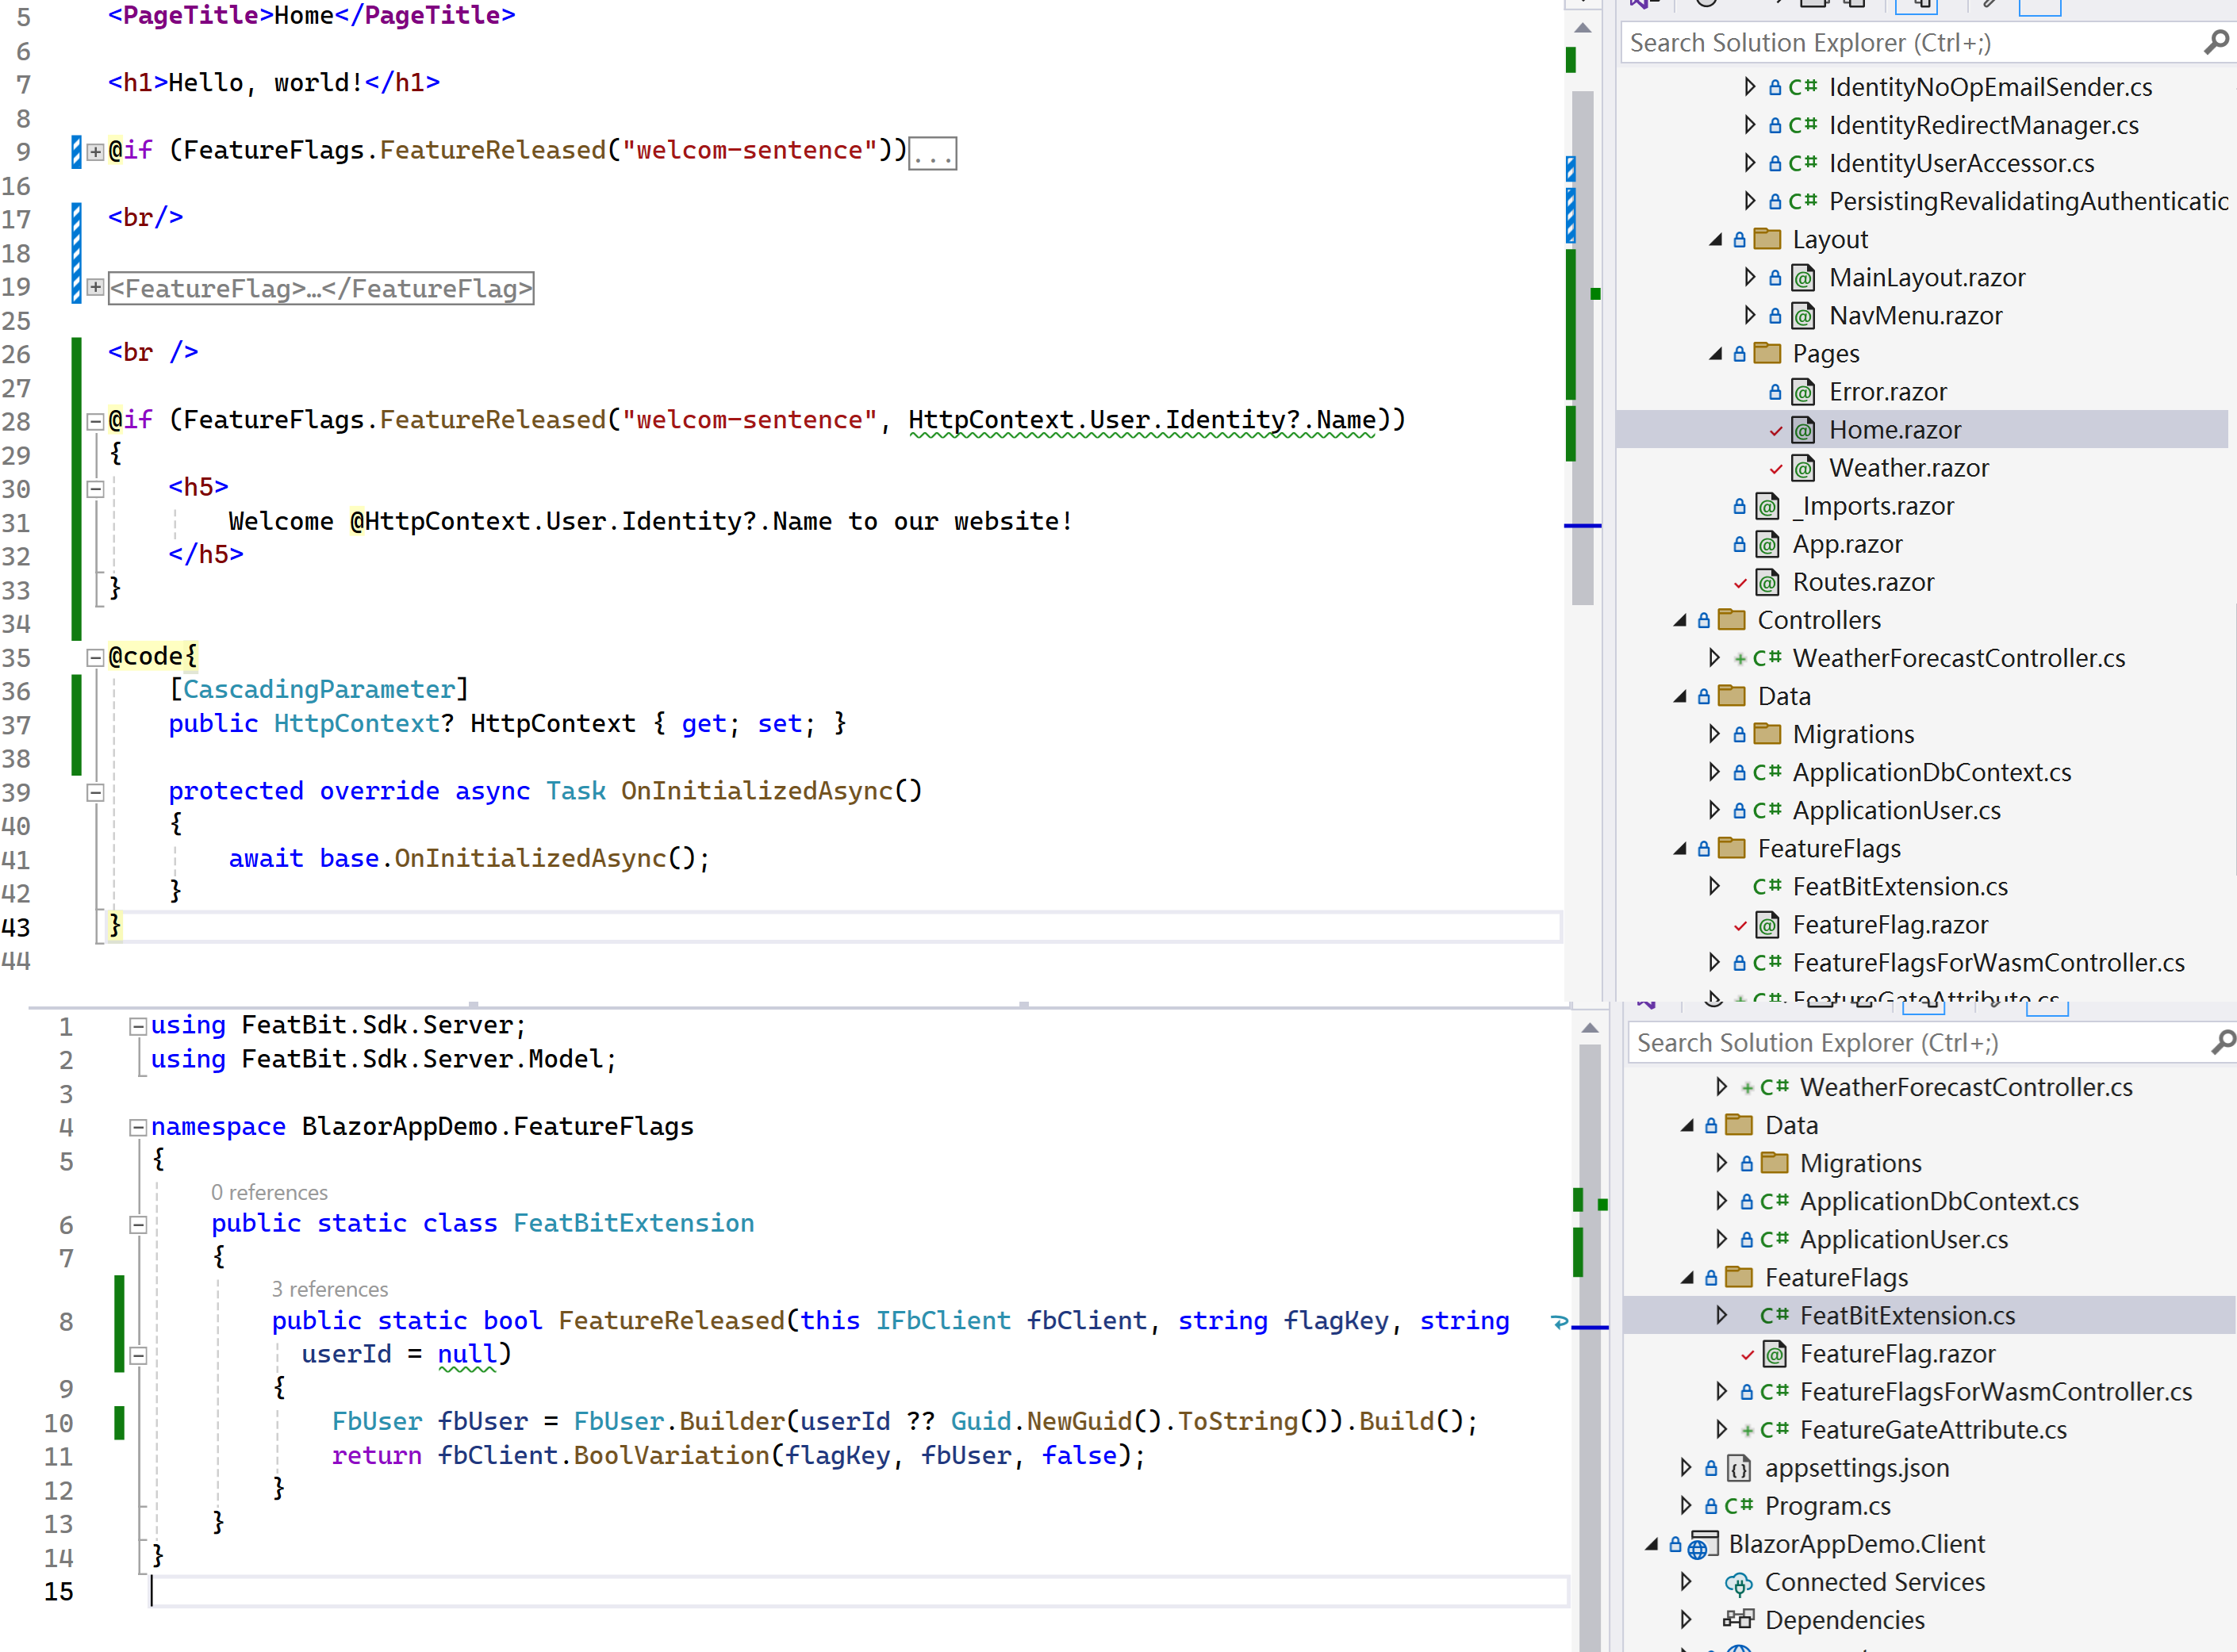Click the magnifier icon in lower Solution Explorer search
This screenshot has height=1652, width=2237.
click(2223, 1042)
